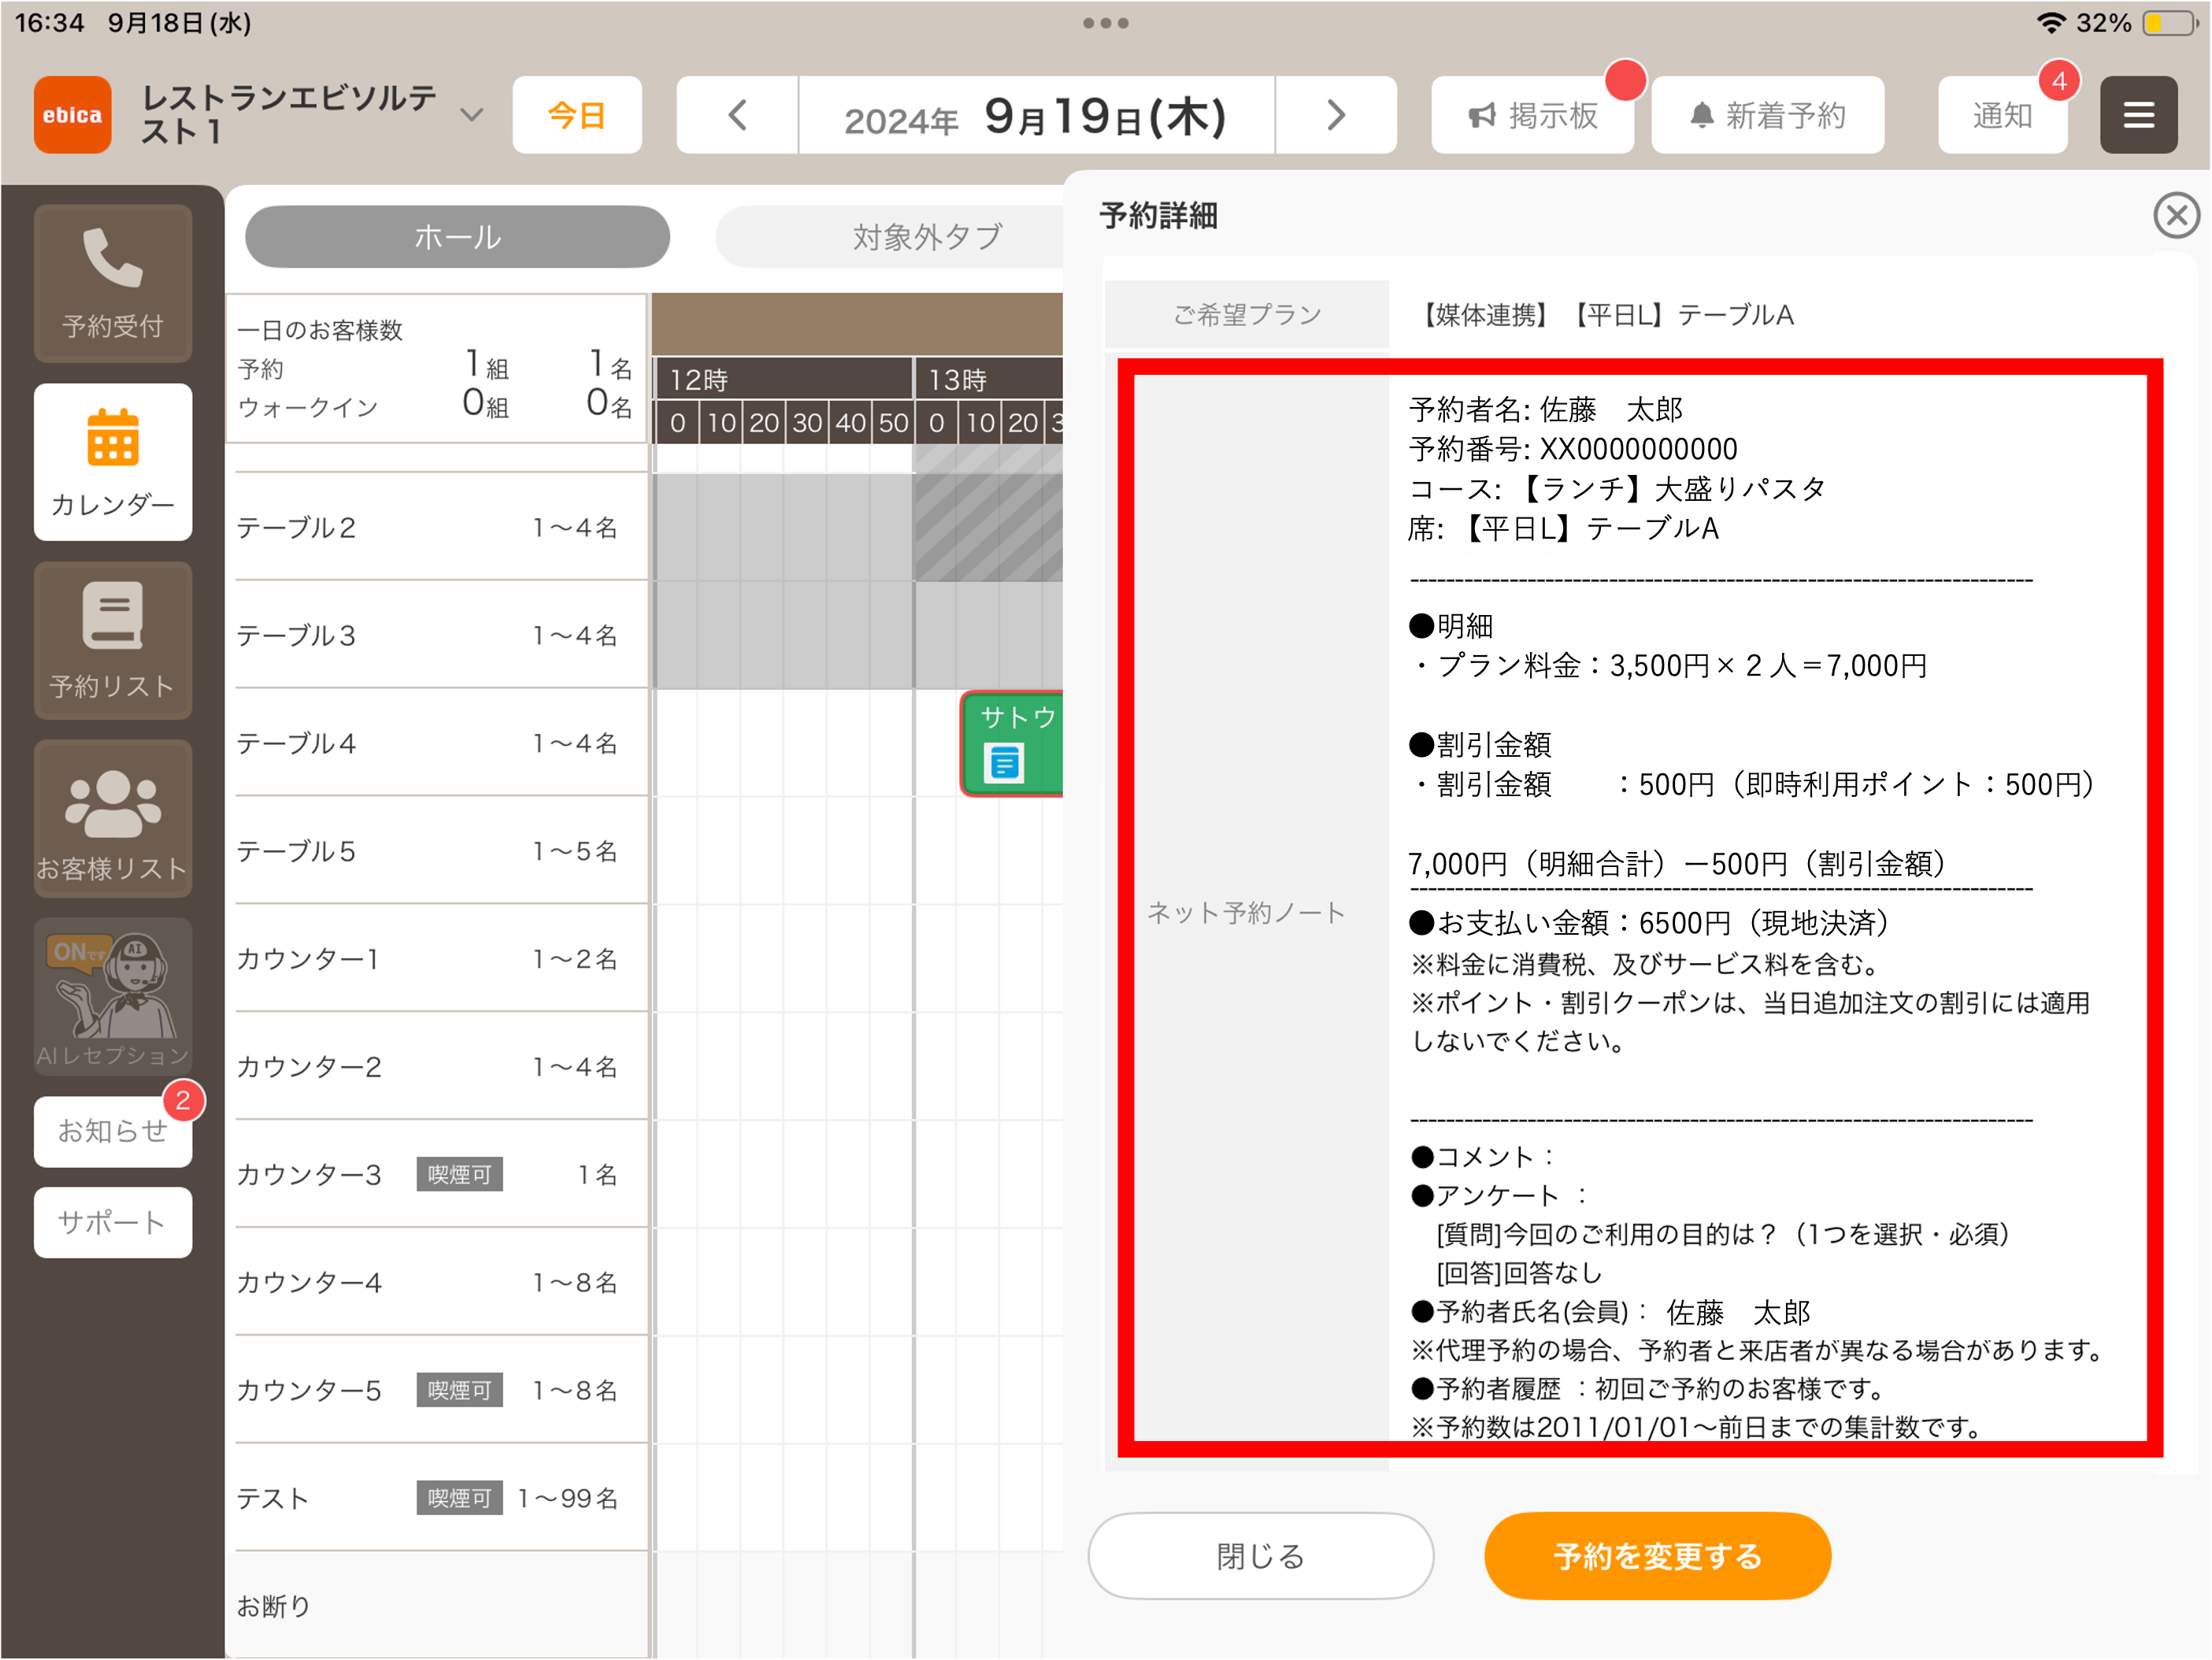Click the 12時 time header
This screenshot has height=1660, width=2212.
[x=784, y=380]
